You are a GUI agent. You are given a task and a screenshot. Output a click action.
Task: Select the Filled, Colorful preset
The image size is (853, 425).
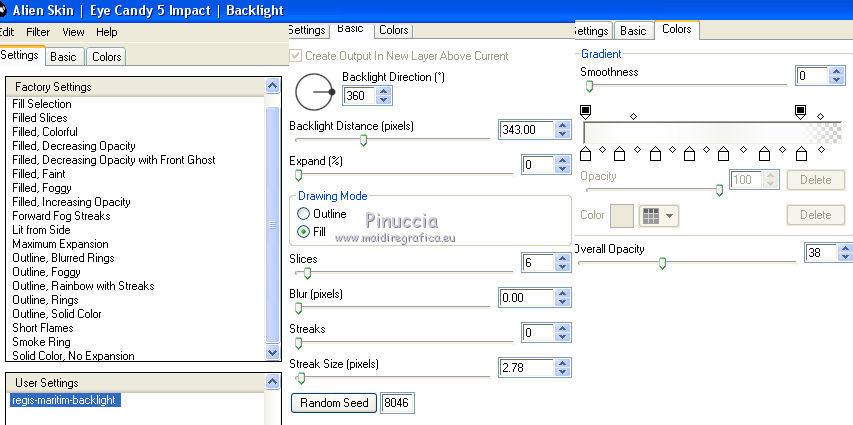[45, 132]
